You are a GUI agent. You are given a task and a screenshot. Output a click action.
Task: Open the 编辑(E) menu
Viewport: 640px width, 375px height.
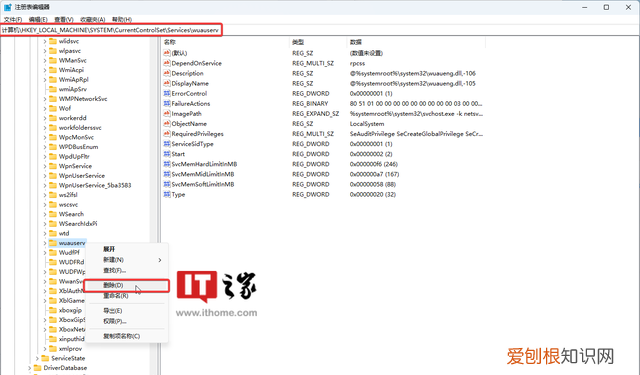[x=38, y=20]
